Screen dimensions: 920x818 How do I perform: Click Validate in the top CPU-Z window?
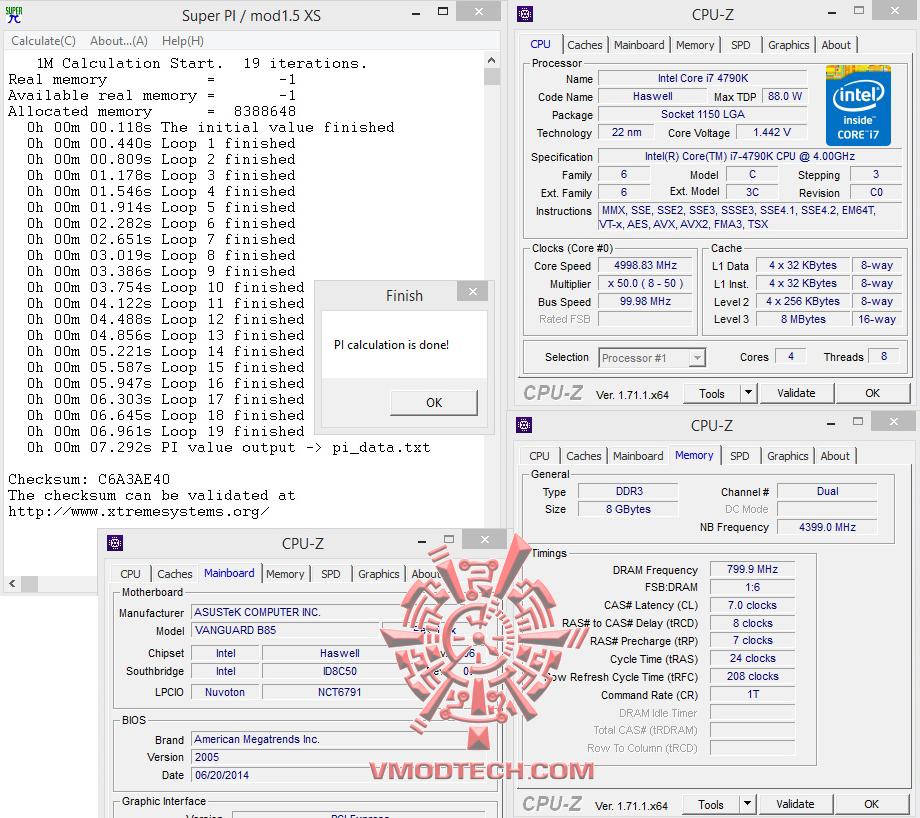click(x=796, y=393)
